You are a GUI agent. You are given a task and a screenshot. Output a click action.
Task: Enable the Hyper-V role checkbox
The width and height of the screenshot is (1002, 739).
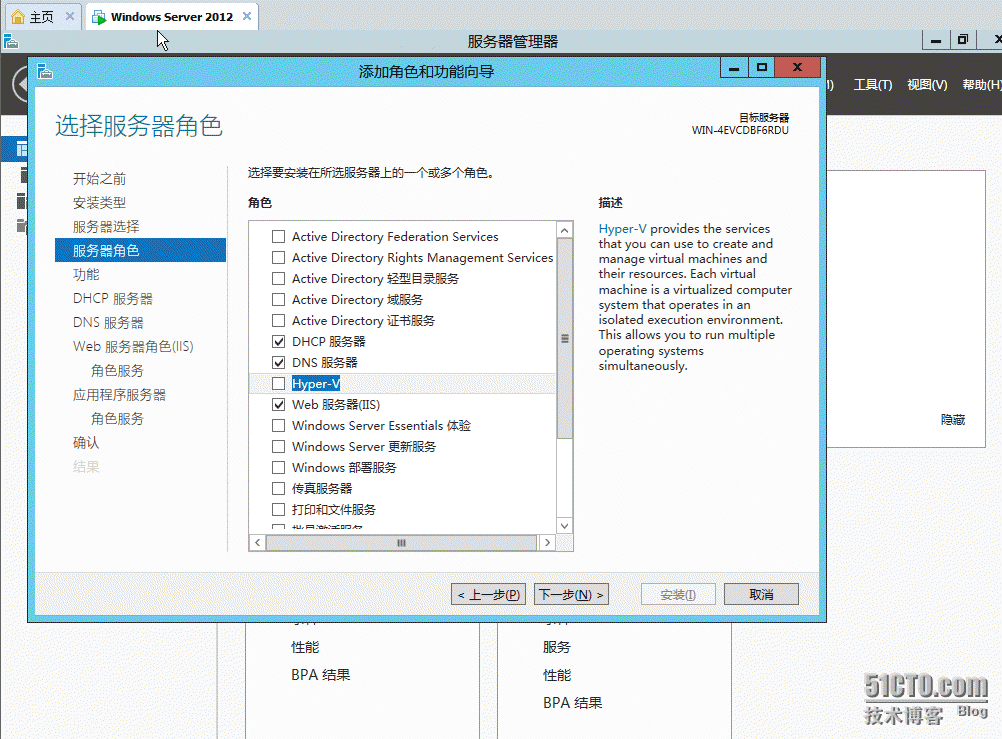278,384
